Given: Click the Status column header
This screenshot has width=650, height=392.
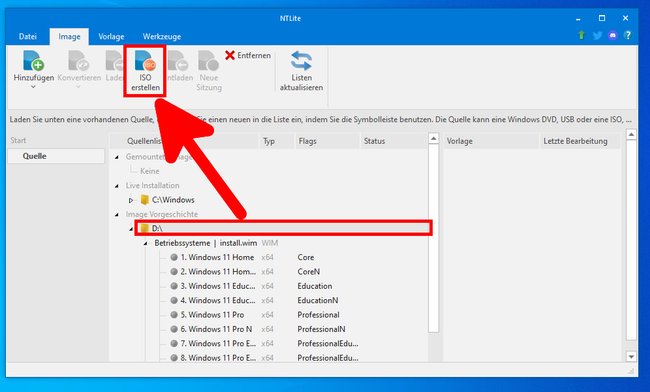Looking at the screenshot, I should [394, 141].
